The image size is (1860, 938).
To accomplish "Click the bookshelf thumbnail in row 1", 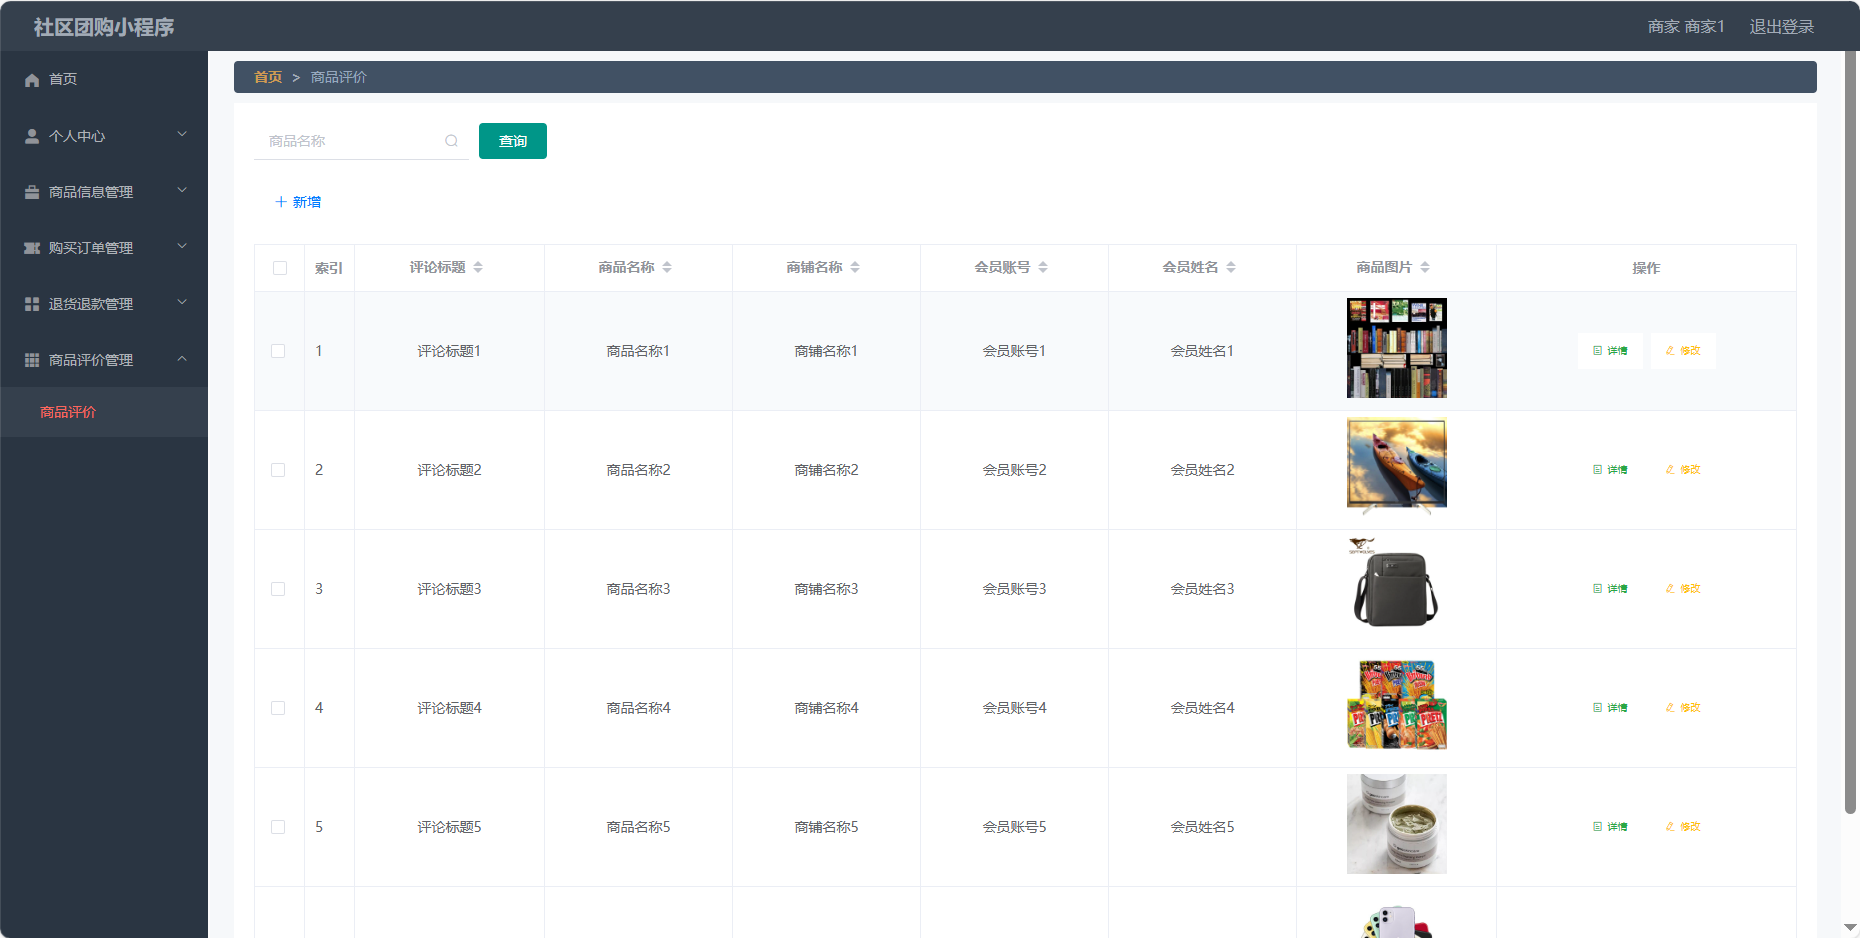I will [1397, 348].
